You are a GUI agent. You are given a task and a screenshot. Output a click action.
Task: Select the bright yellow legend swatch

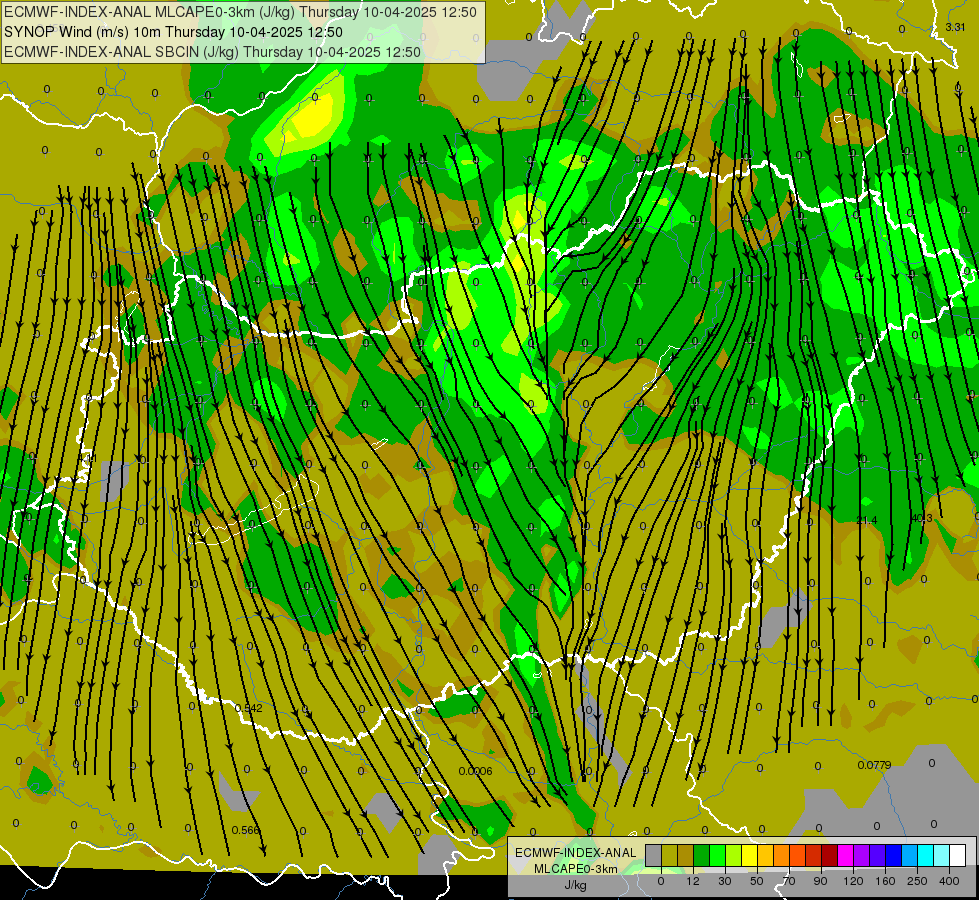pyautogui.click(x=750, y=855)
